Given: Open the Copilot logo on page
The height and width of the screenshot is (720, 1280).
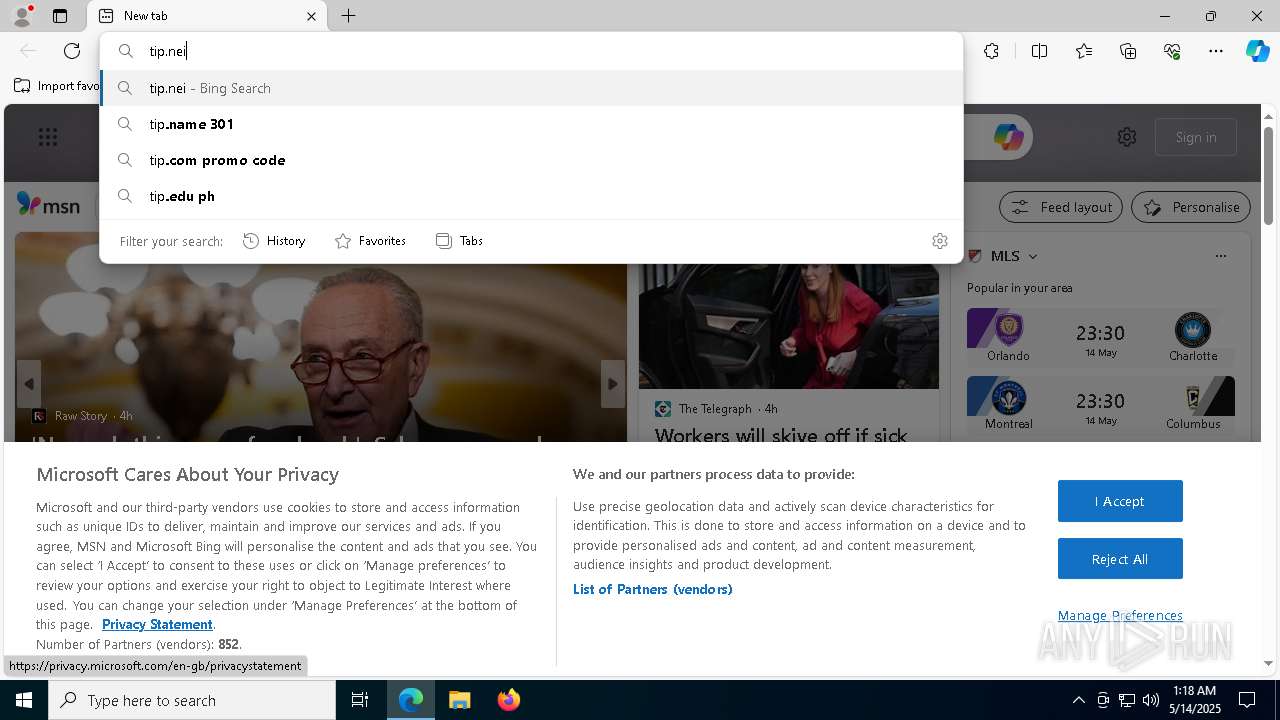Looking at the screenshot, I should (1008, 137).
